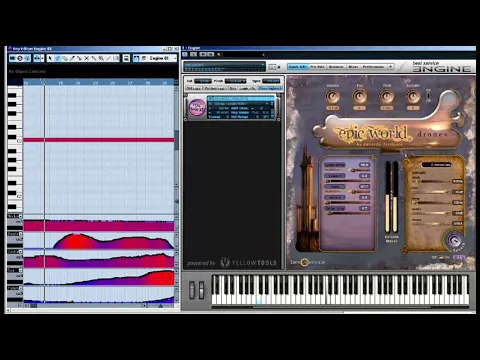Screen dimensions: 480x360
Task: Flip the On/Off switch beside the knobs
Action: [428, 95]
